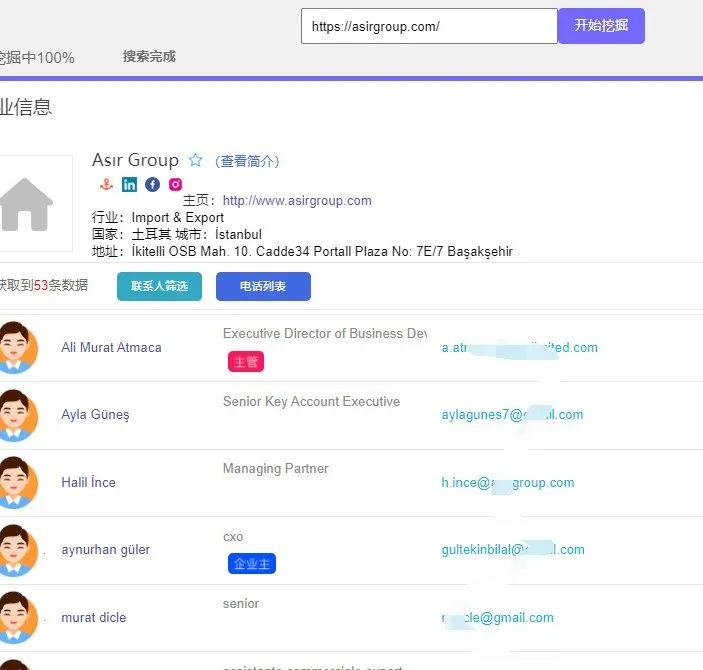Viewport: 703px width, 670px height.
Task: Open the h.ince email address
Action: [508, 483]
